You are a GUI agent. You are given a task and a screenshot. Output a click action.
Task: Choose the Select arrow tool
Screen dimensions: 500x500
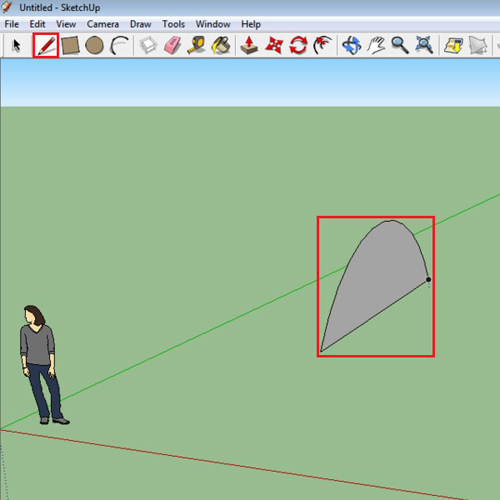(16, 45)
